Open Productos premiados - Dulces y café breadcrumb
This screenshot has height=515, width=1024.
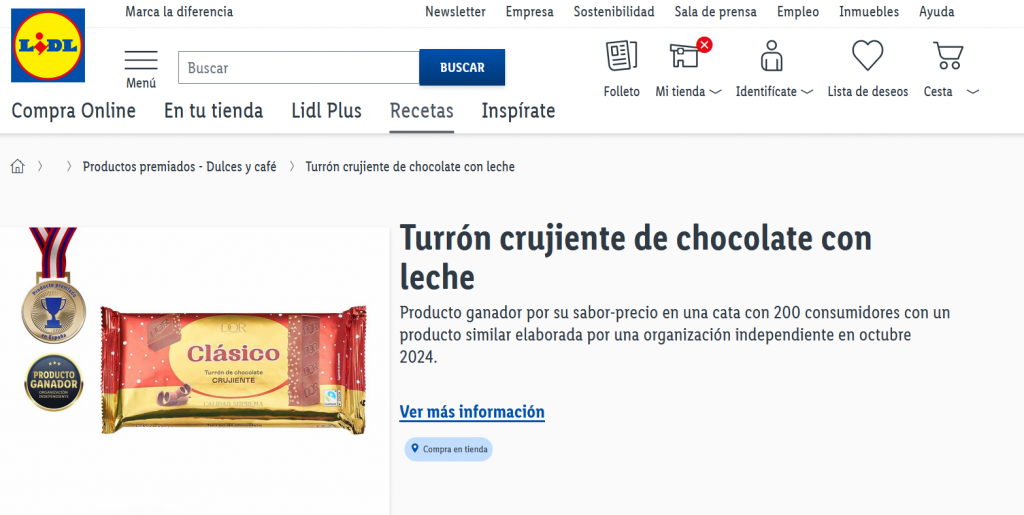180,166
